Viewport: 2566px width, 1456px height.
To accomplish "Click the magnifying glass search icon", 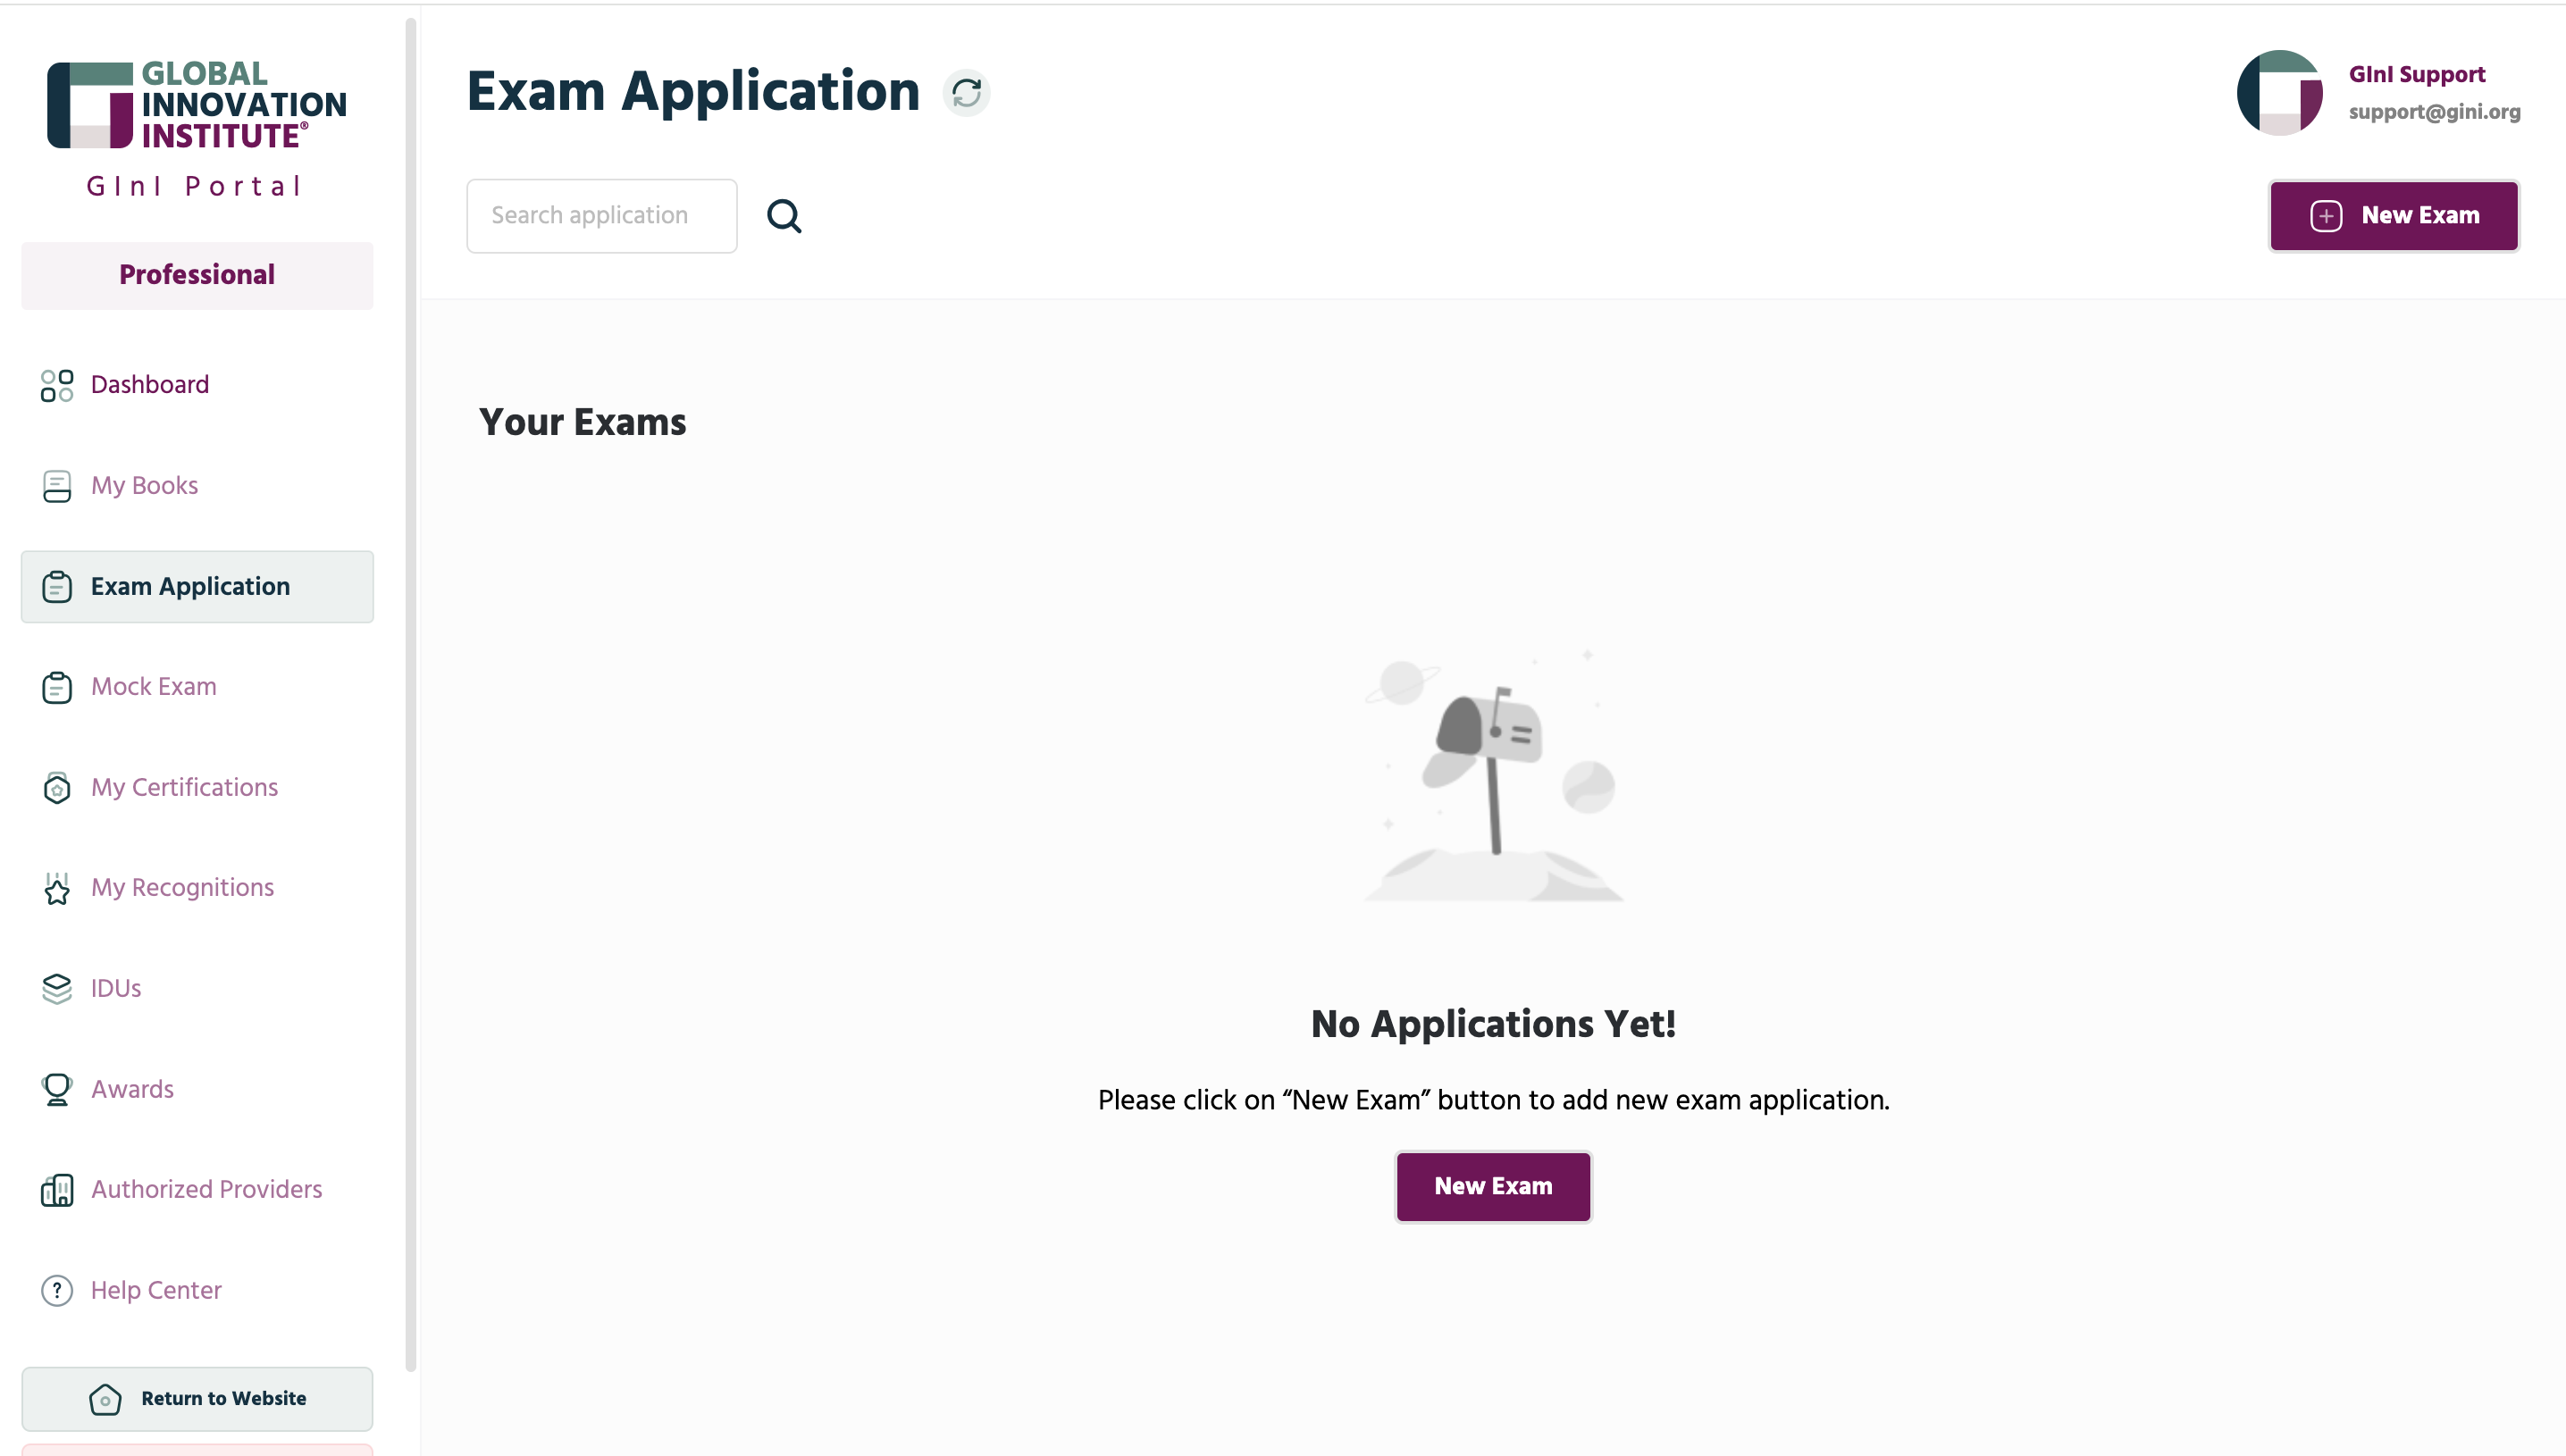I will 784,216.
